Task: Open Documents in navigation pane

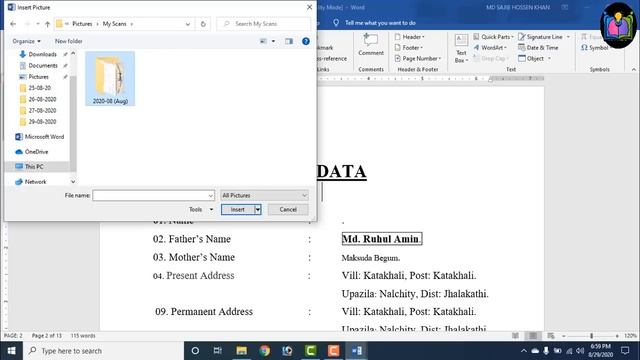Action: click(x=43, y=66)
